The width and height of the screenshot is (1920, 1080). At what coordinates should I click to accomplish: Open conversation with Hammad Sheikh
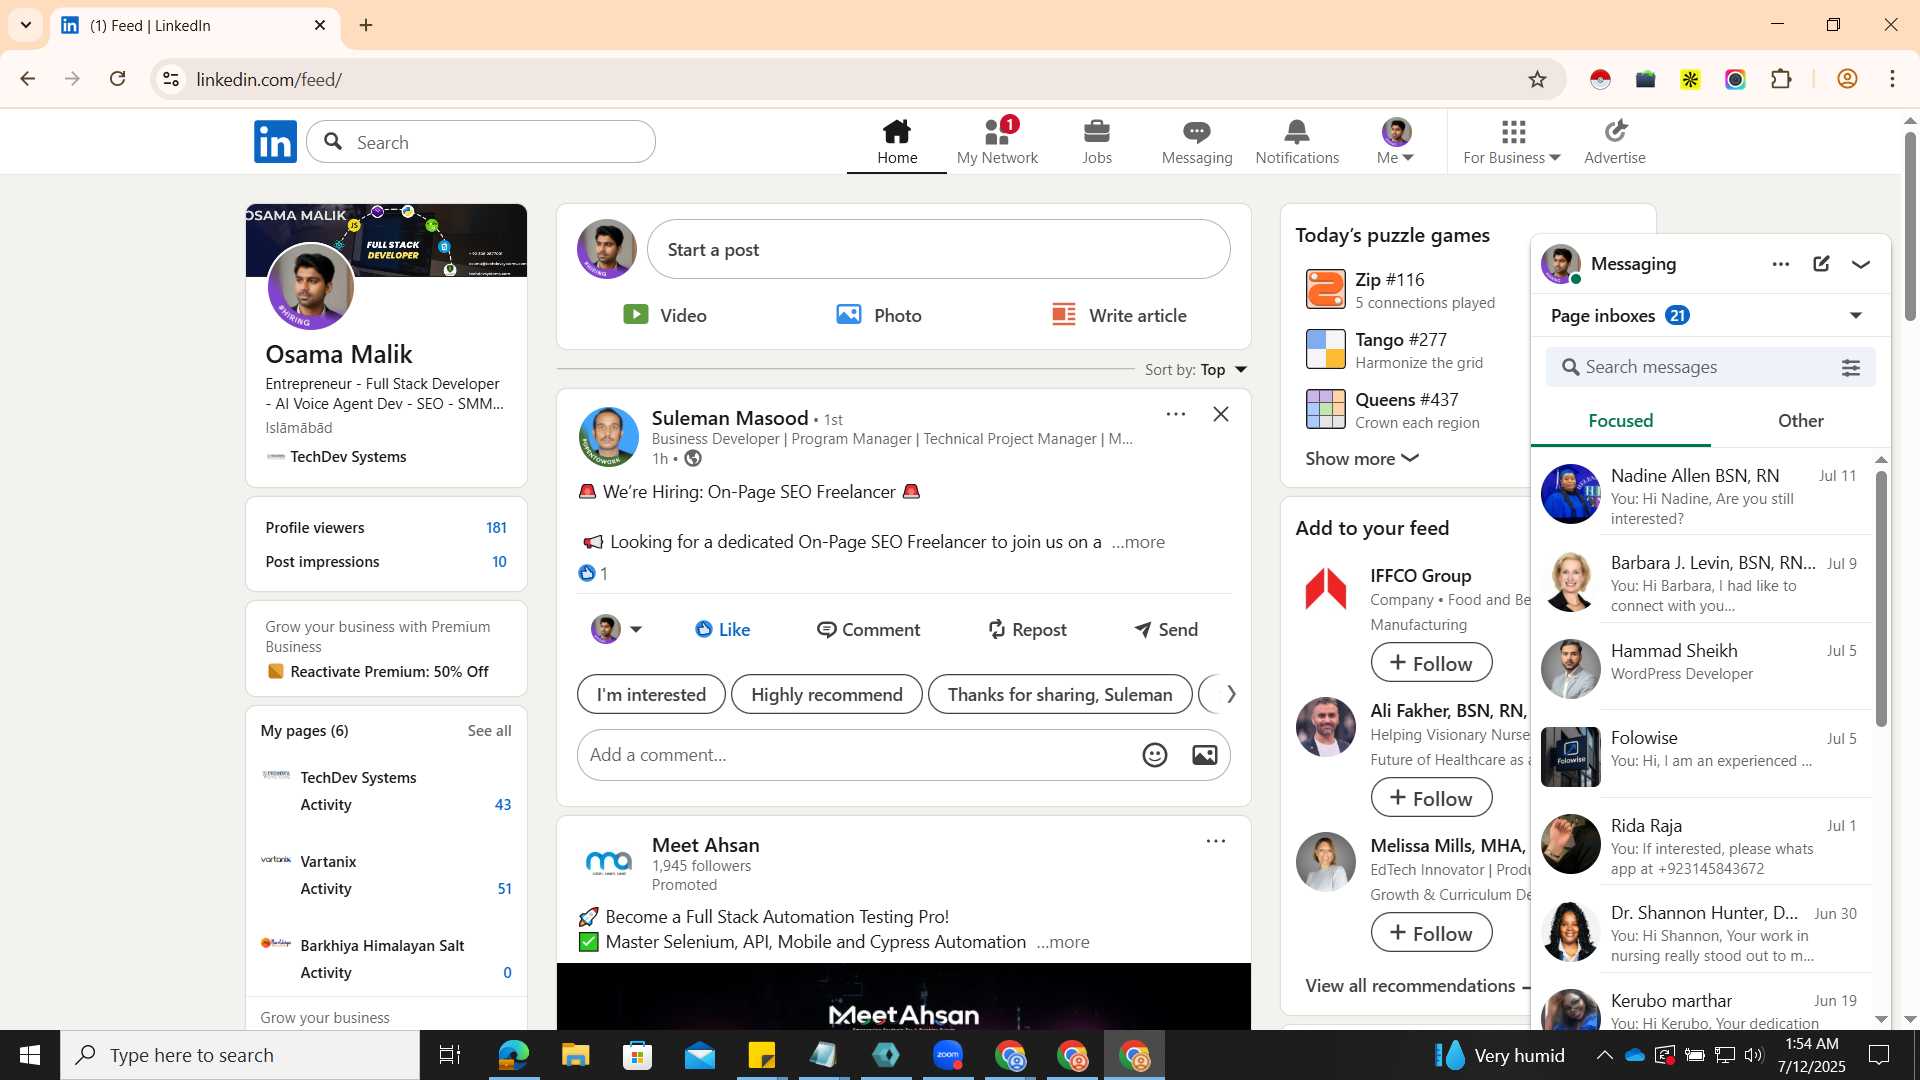[1704, 668]
